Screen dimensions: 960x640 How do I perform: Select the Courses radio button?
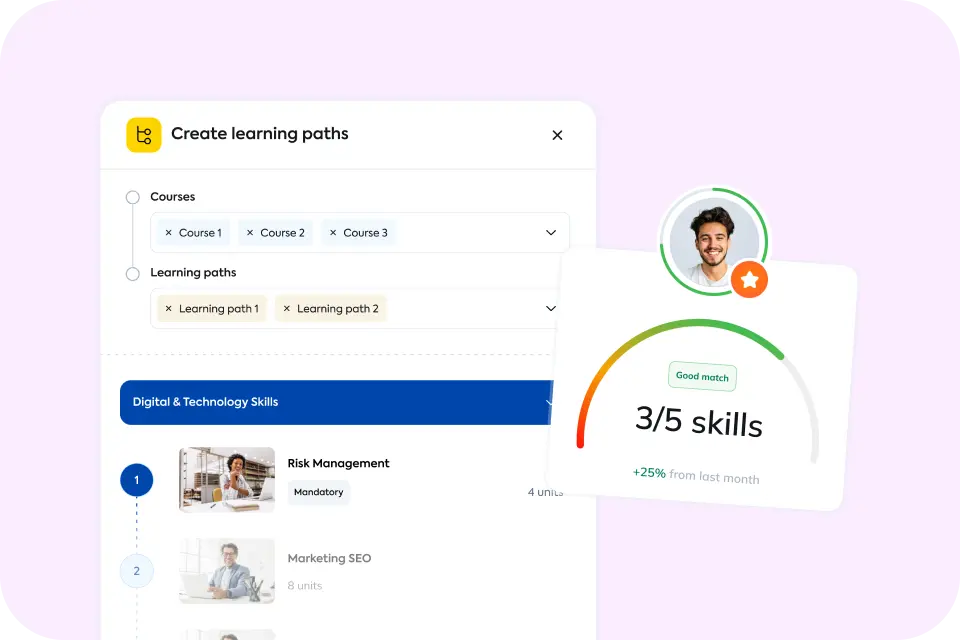[133, 198]
